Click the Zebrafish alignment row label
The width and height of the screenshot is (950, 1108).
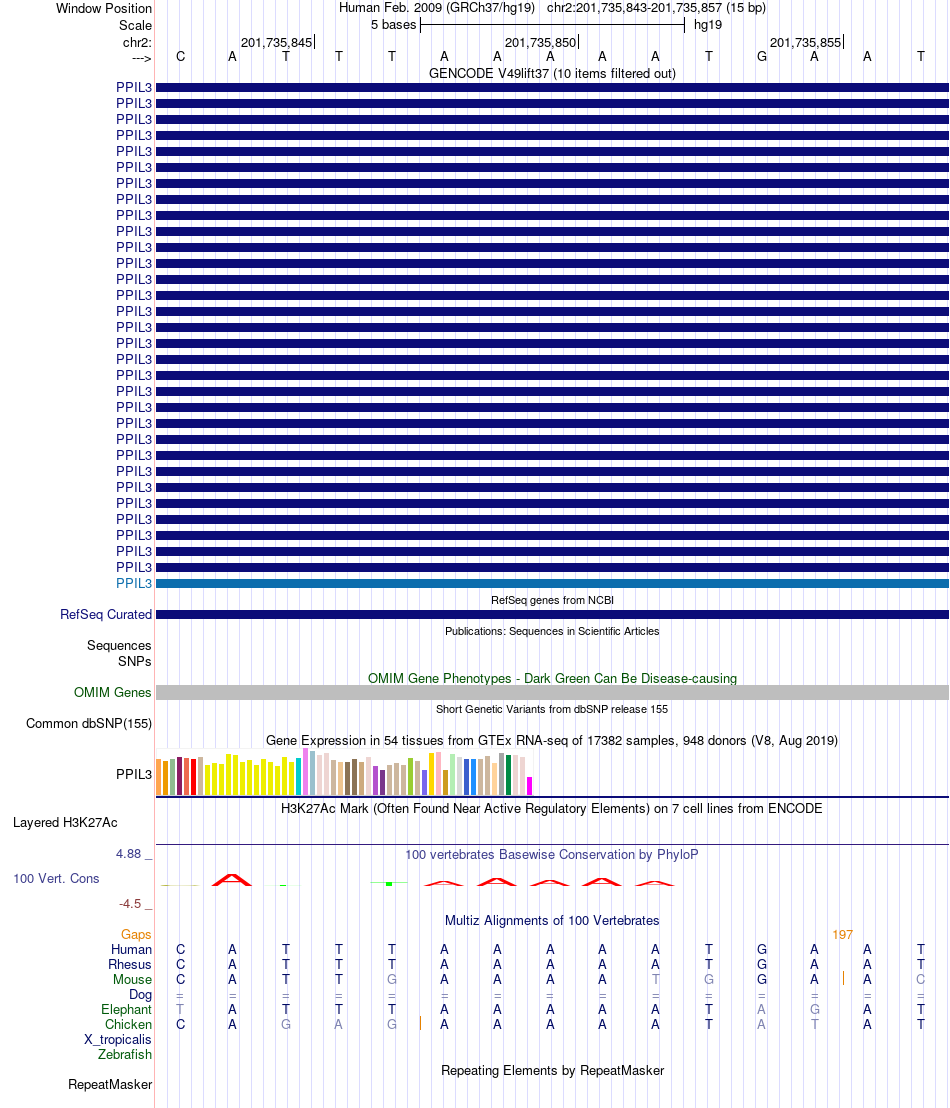[124, 1054]
